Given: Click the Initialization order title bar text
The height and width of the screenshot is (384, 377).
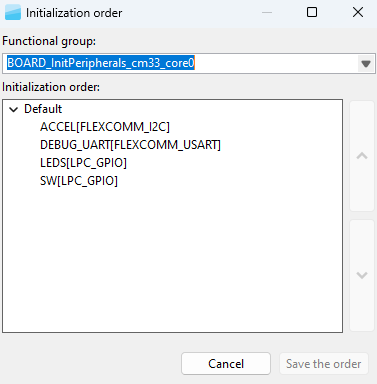Looking at the screenshot, I should 74,13.
